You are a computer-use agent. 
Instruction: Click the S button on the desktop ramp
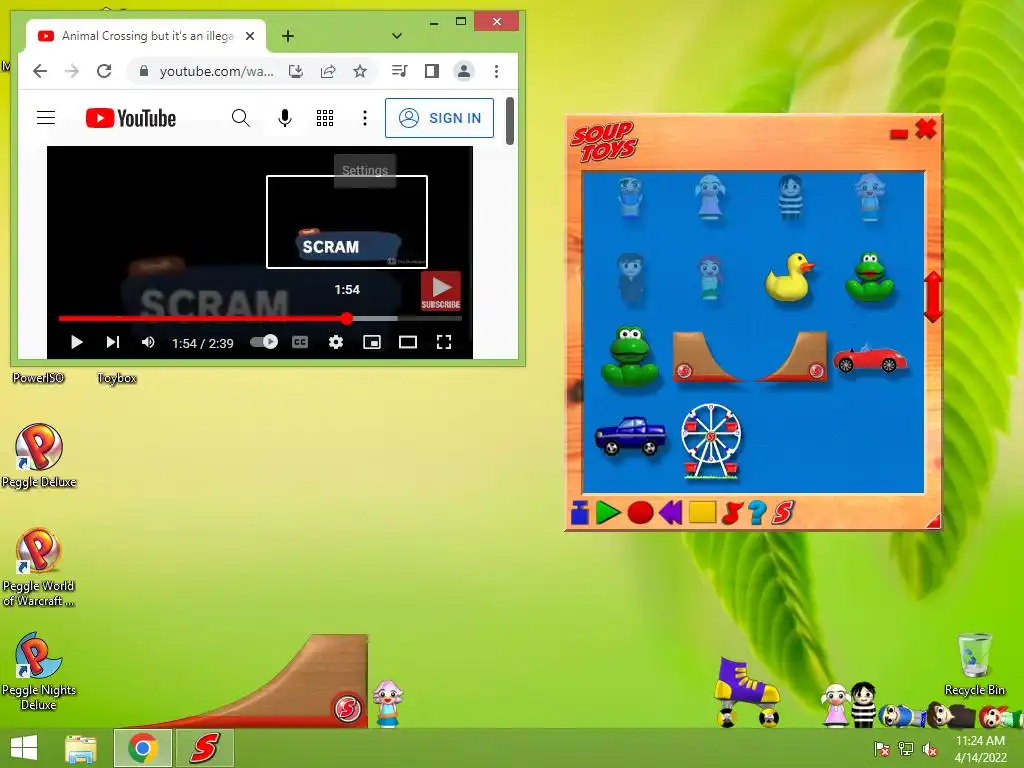[x=347, y=708]
